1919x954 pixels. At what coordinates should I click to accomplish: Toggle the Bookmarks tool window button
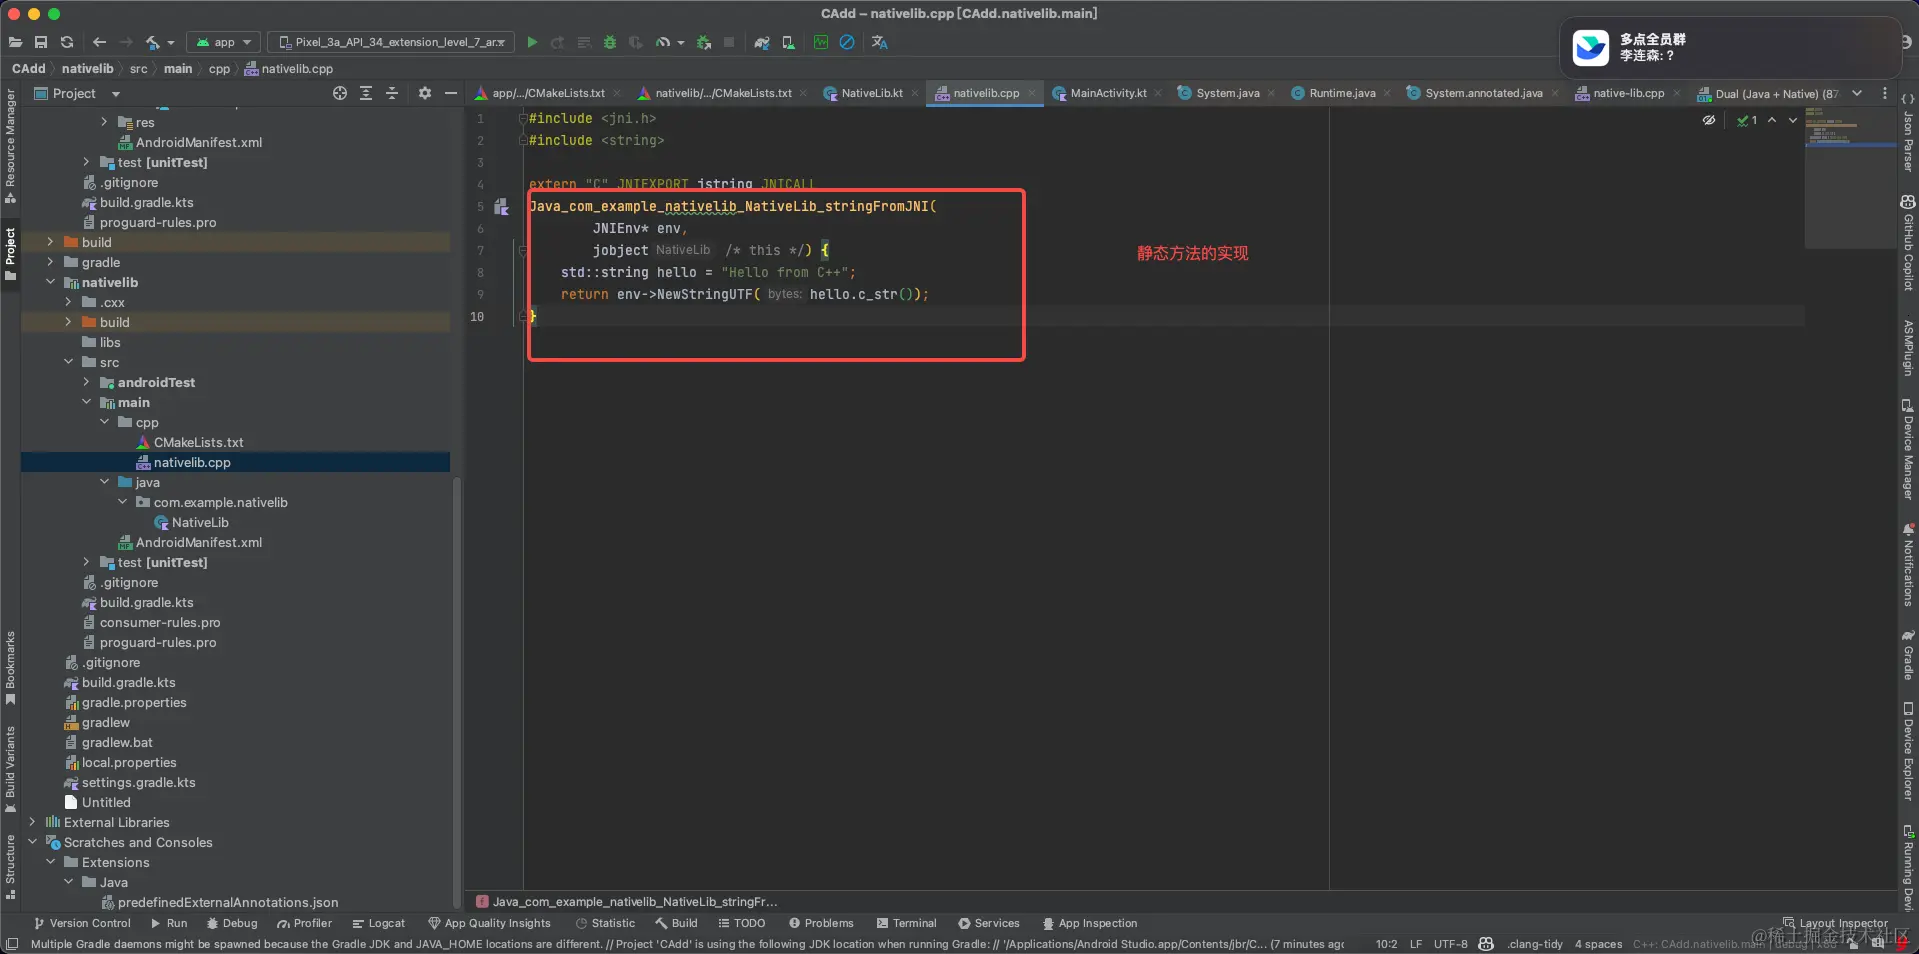tap(10, 667)
